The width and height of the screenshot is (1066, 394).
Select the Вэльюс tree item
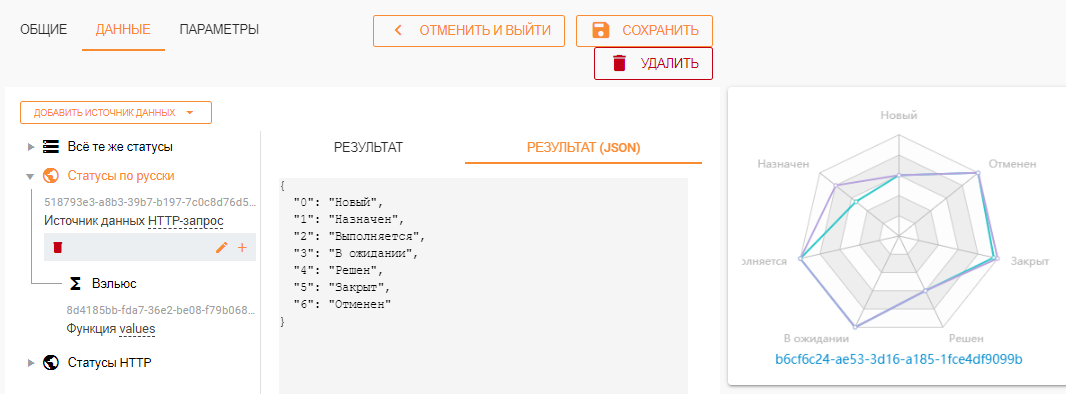(114, 283)
